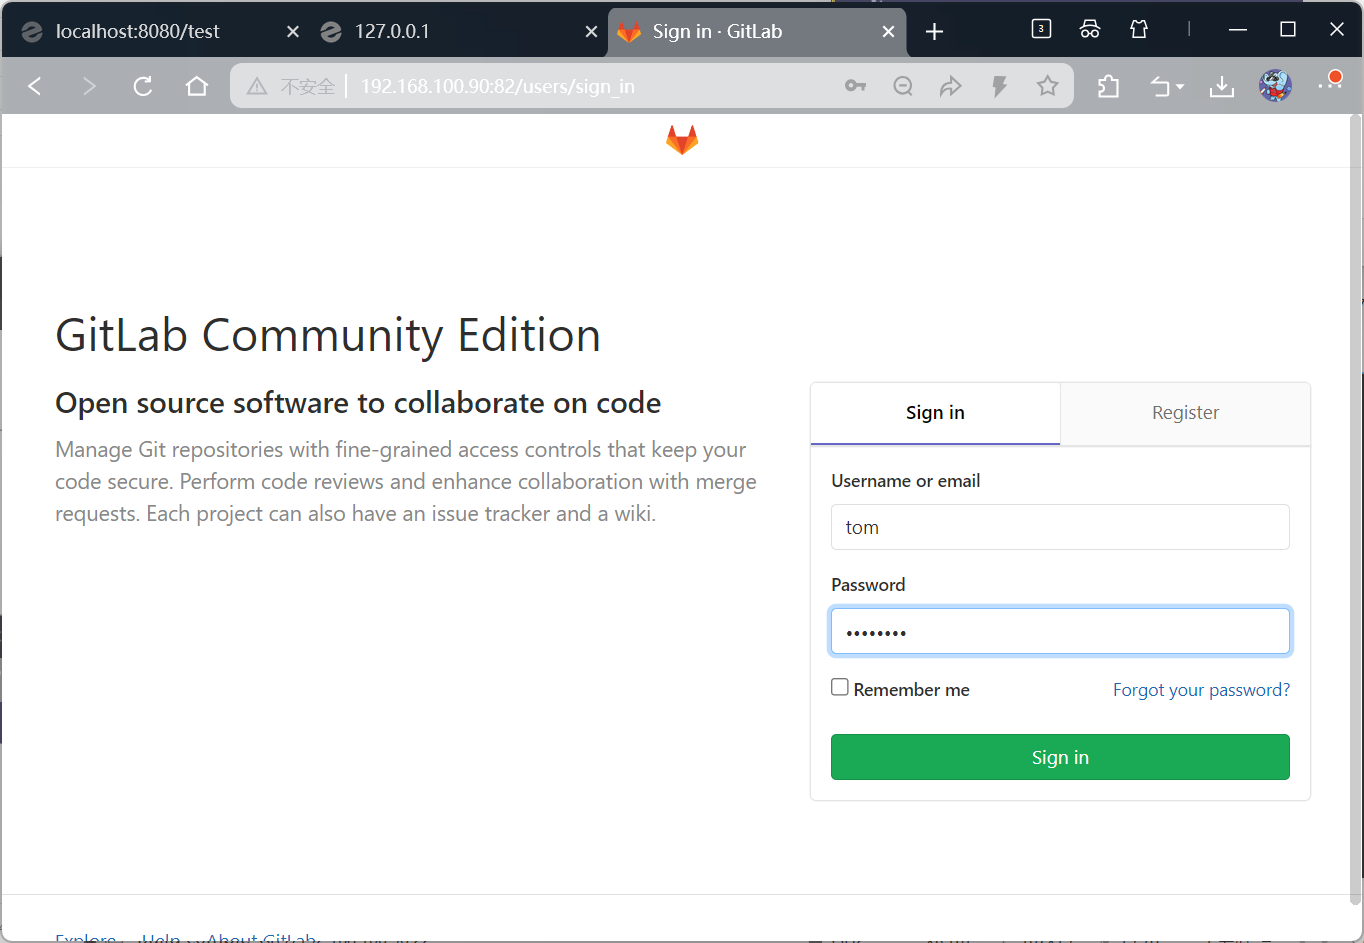
Task: Bookmark page with the star icon
Action: pos(1047,86)
